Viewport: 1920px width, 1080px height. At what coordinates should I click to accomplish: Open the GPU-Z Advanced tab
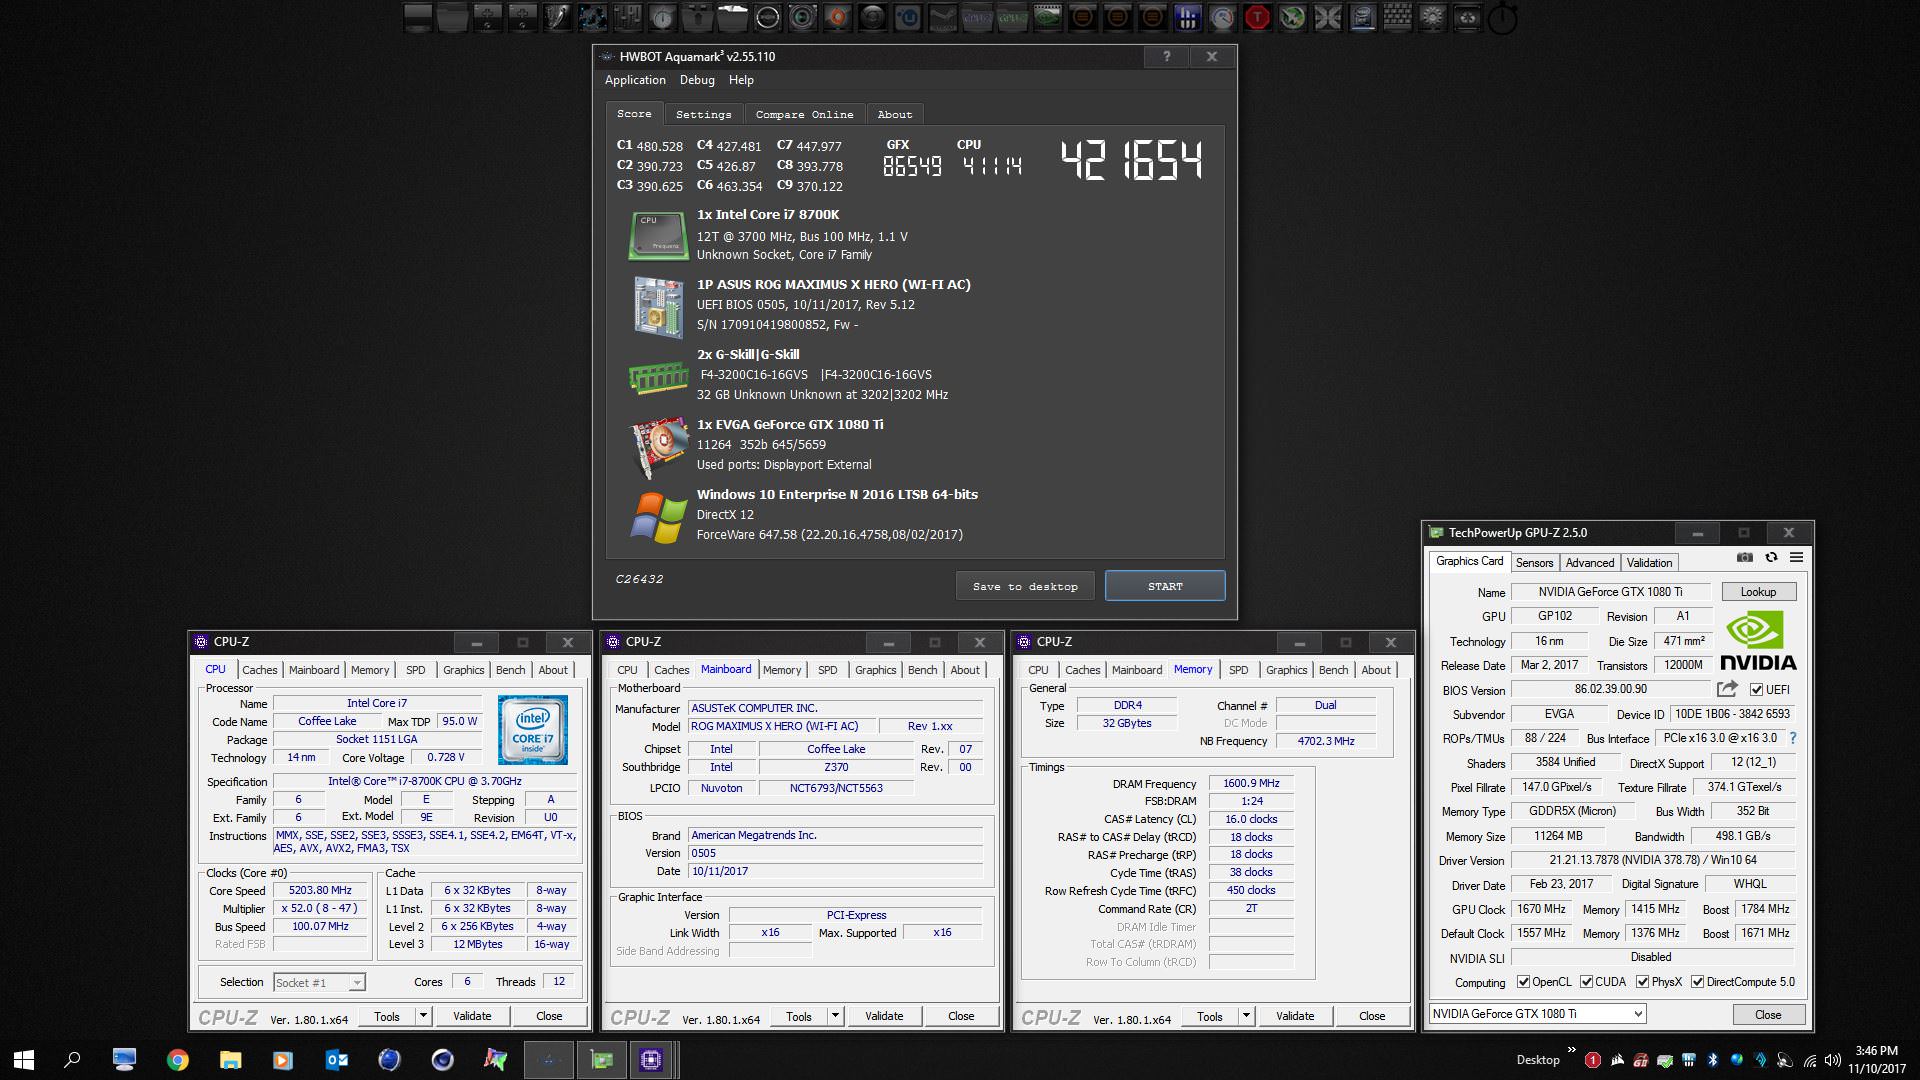coord(1590,563)
